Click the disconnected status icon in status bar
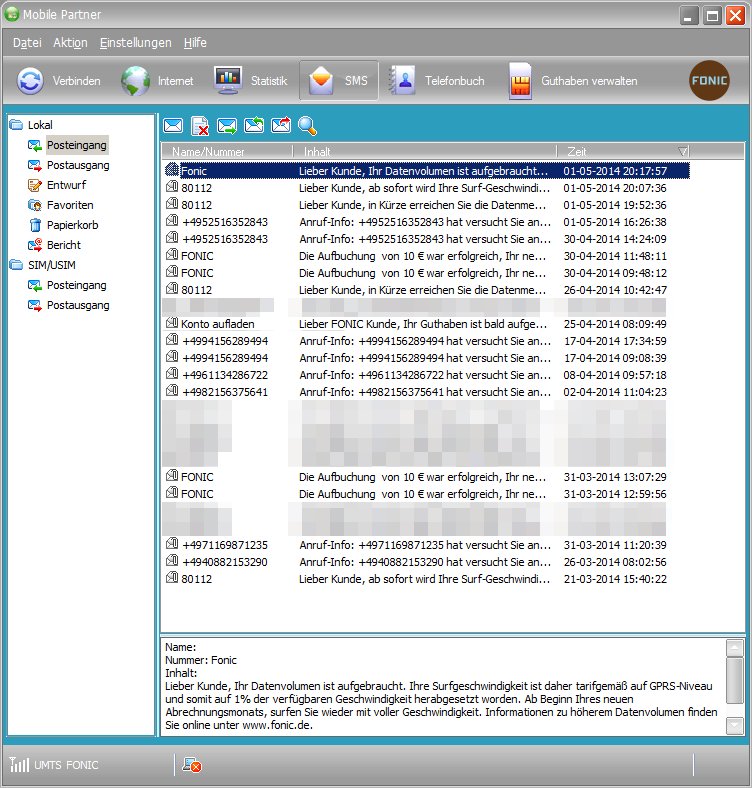Image resolution: width=752 pixels, height=788 pixels. click(x=192, y=765)
